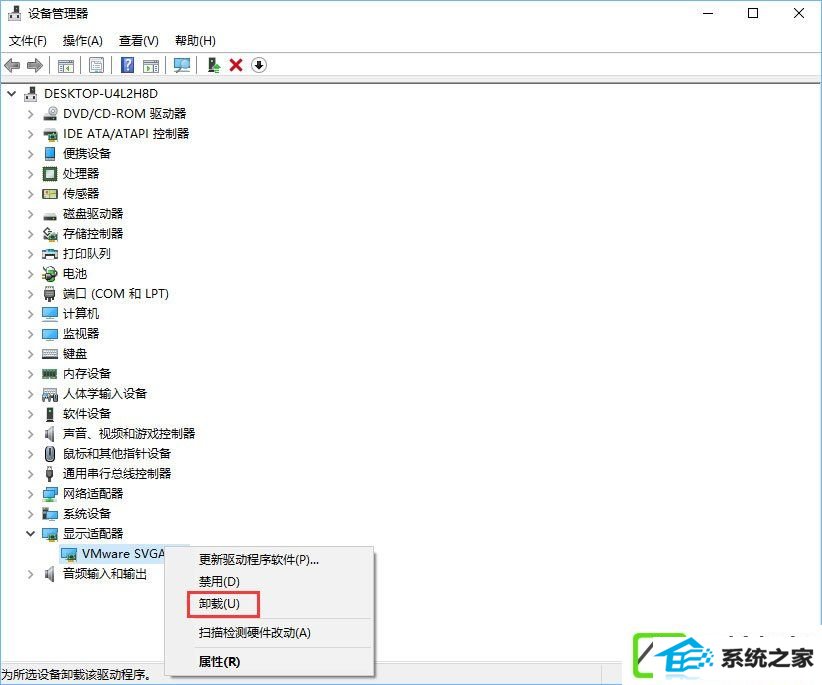Screen dimensions: 822x685
Task: Select the VMware SVGA device name
Action: tap(124, 554)
